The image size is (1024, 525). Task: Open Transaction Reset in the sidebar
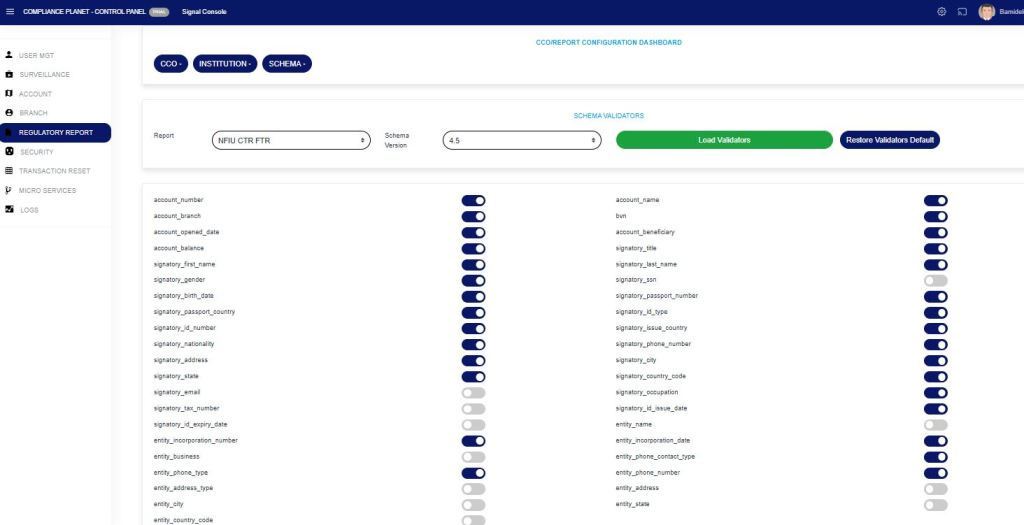(54, 171)
